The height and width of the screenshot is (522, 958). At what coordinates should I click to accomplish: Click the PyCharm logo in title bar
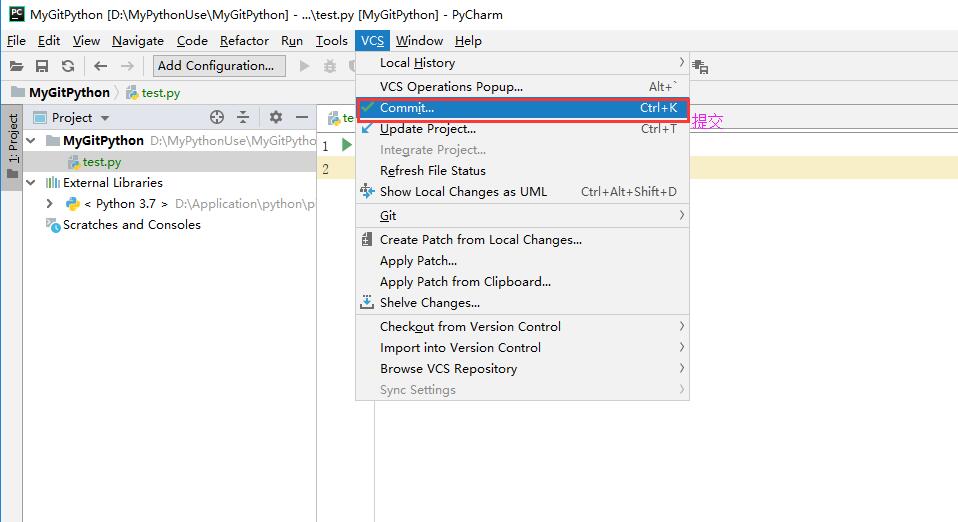pos(16,13)
